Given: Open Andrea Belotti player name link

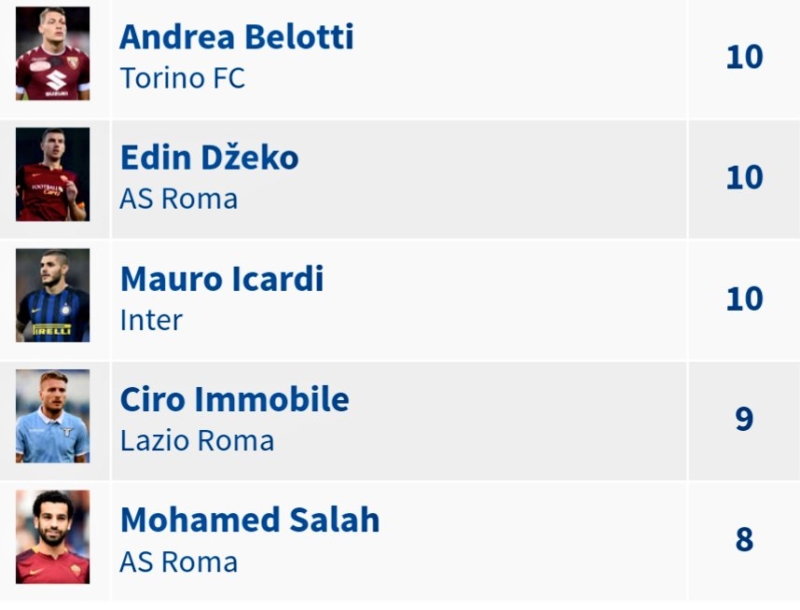Looking at the screenshot, I should pyautogui.click(x=237, y=37).
